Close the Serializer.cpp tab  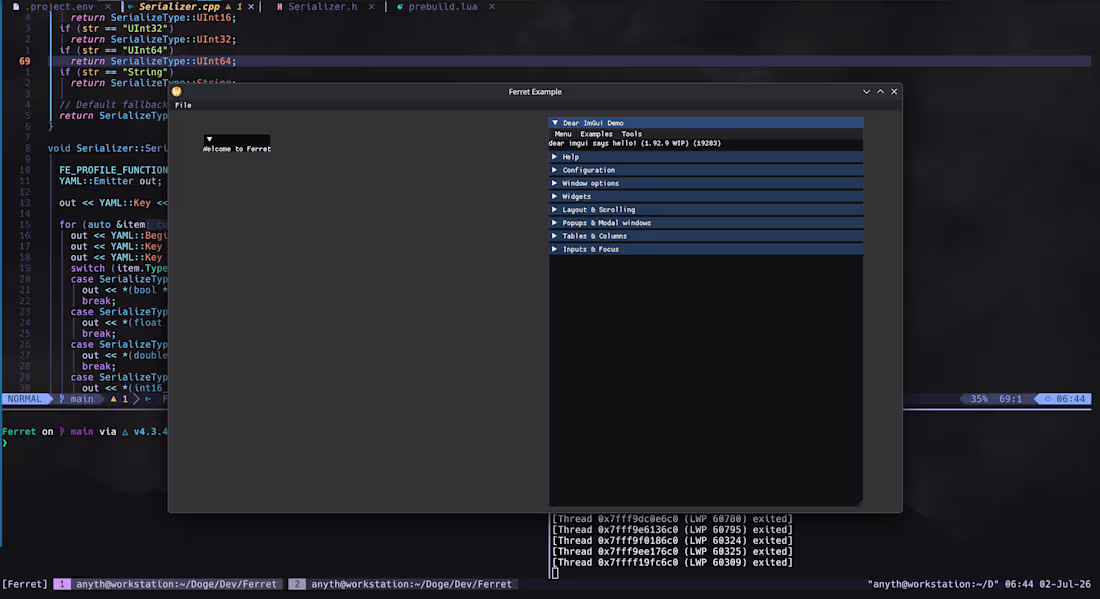coord(251,6)
